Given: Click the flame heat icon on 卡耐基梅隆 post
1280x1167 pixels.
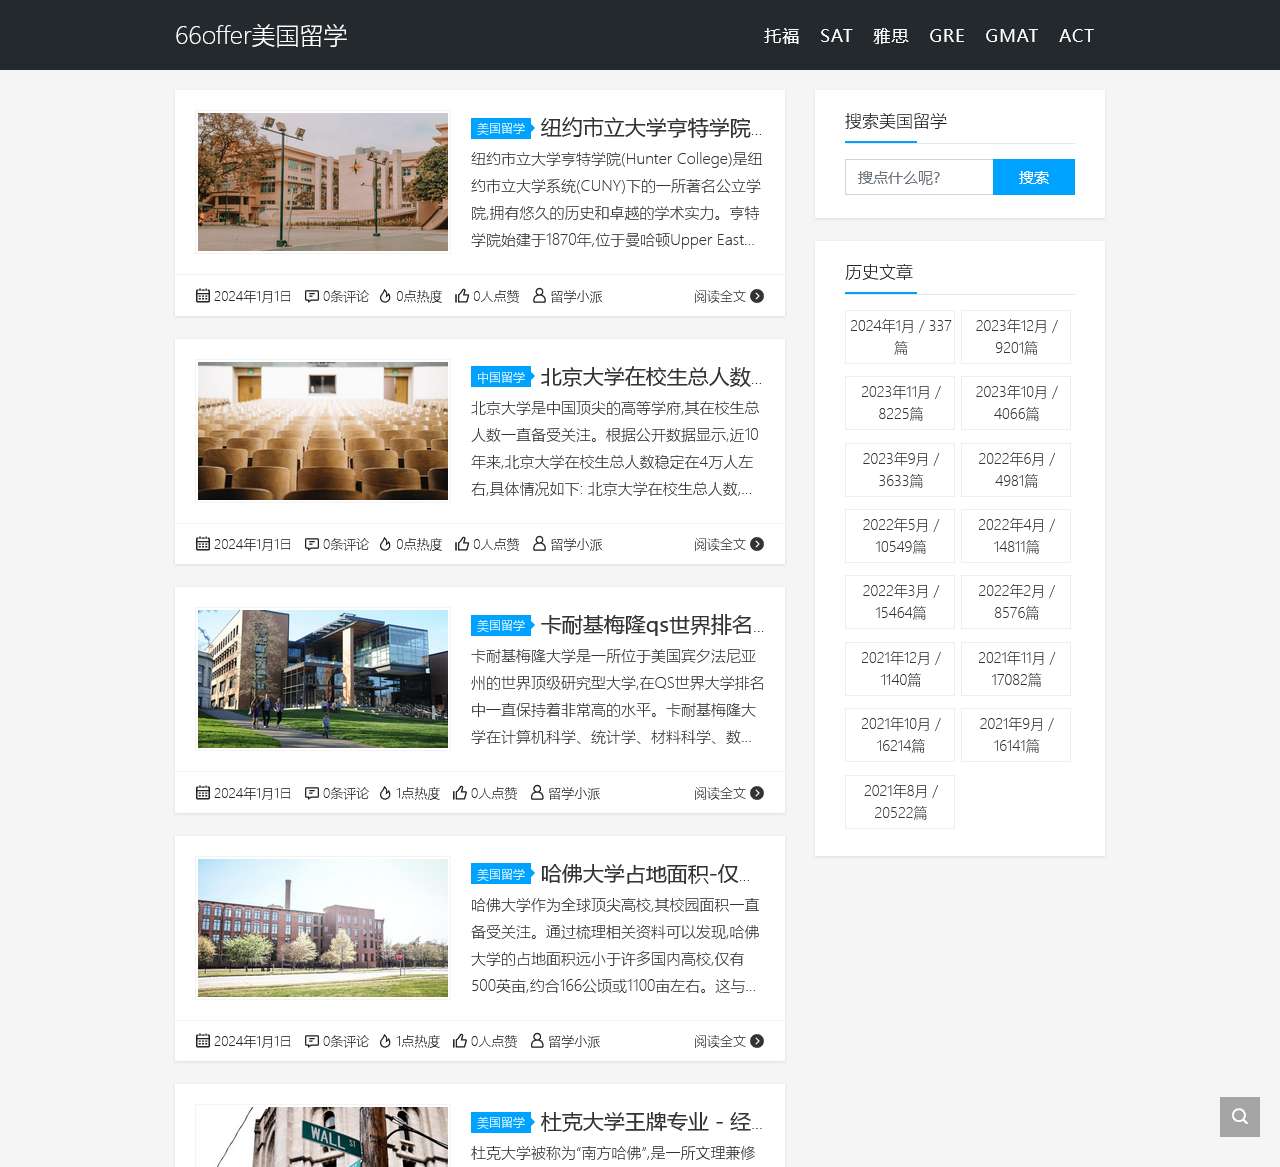Looking at the screenshot, I should pos(385,793).
